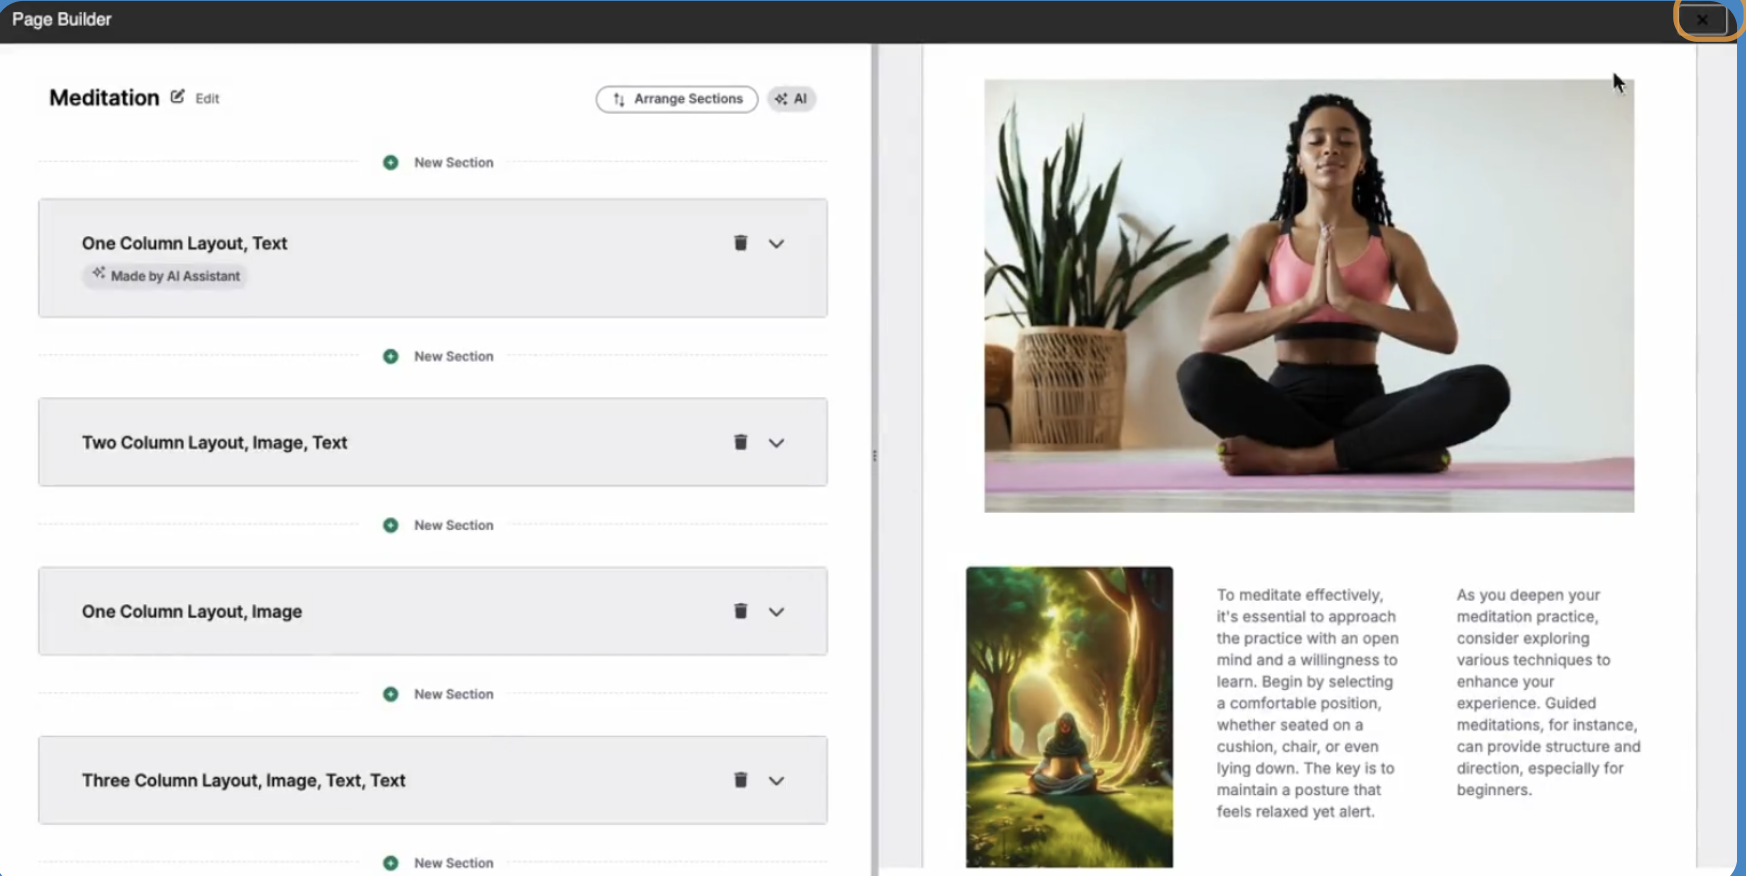Click the 'As you deepen your' text column
Image resolution: width=1746 pixels, height=876 pixels.
[x=1549, y=692]
